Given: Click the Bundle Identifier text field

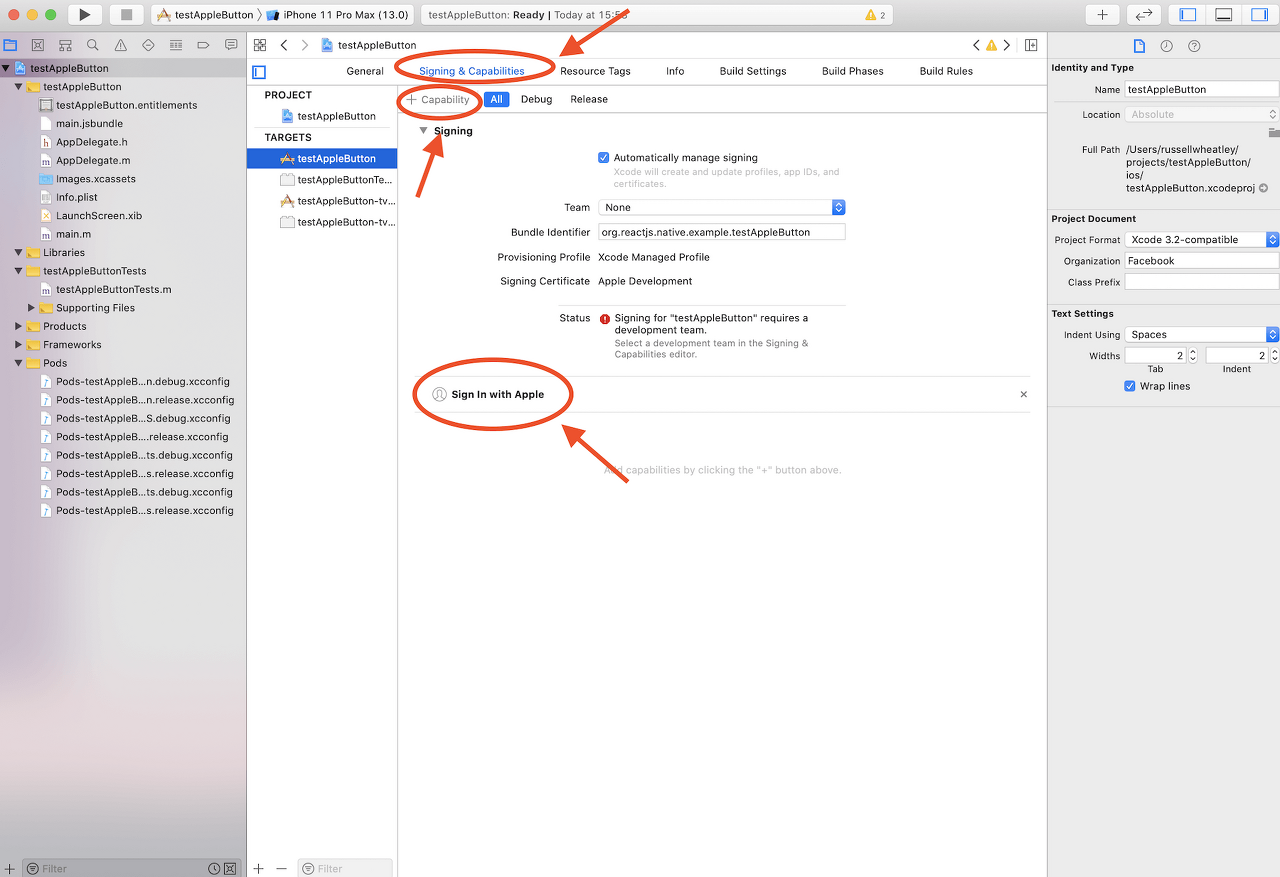Looking at the screenshot, I should click(x=721, y=232).
